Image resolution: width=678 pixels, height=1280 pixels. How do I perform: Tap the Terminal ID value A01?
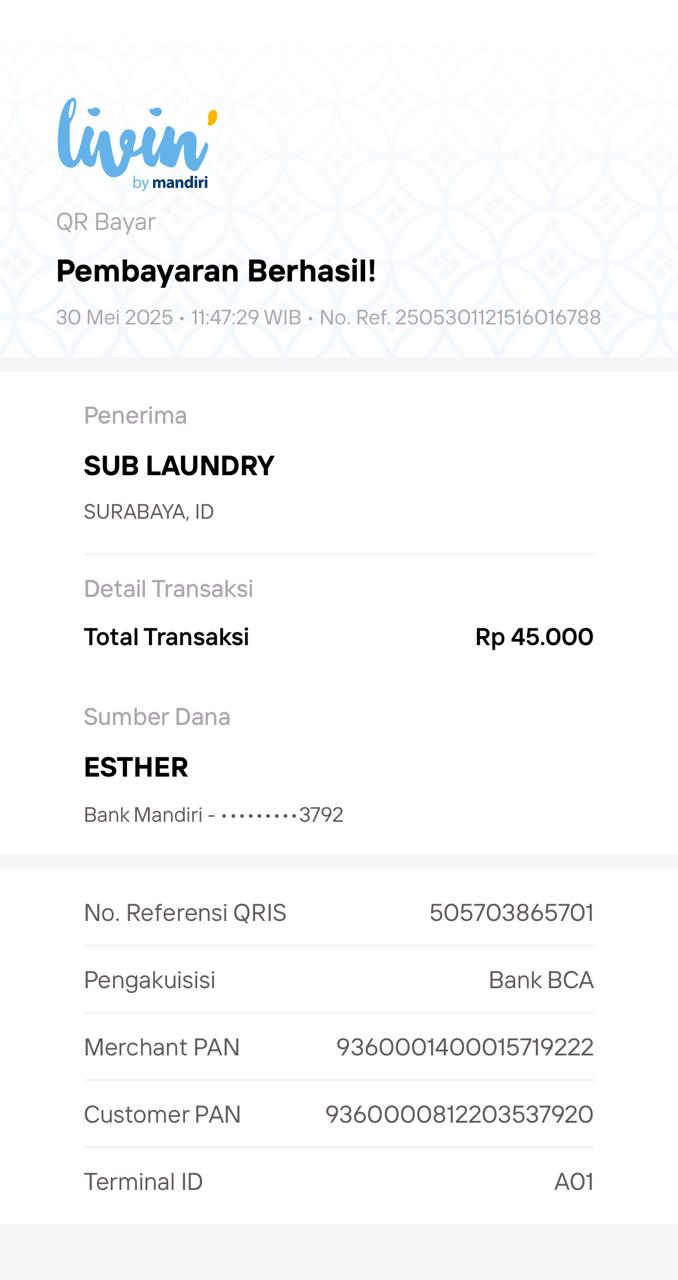[x=574, y=1182]
